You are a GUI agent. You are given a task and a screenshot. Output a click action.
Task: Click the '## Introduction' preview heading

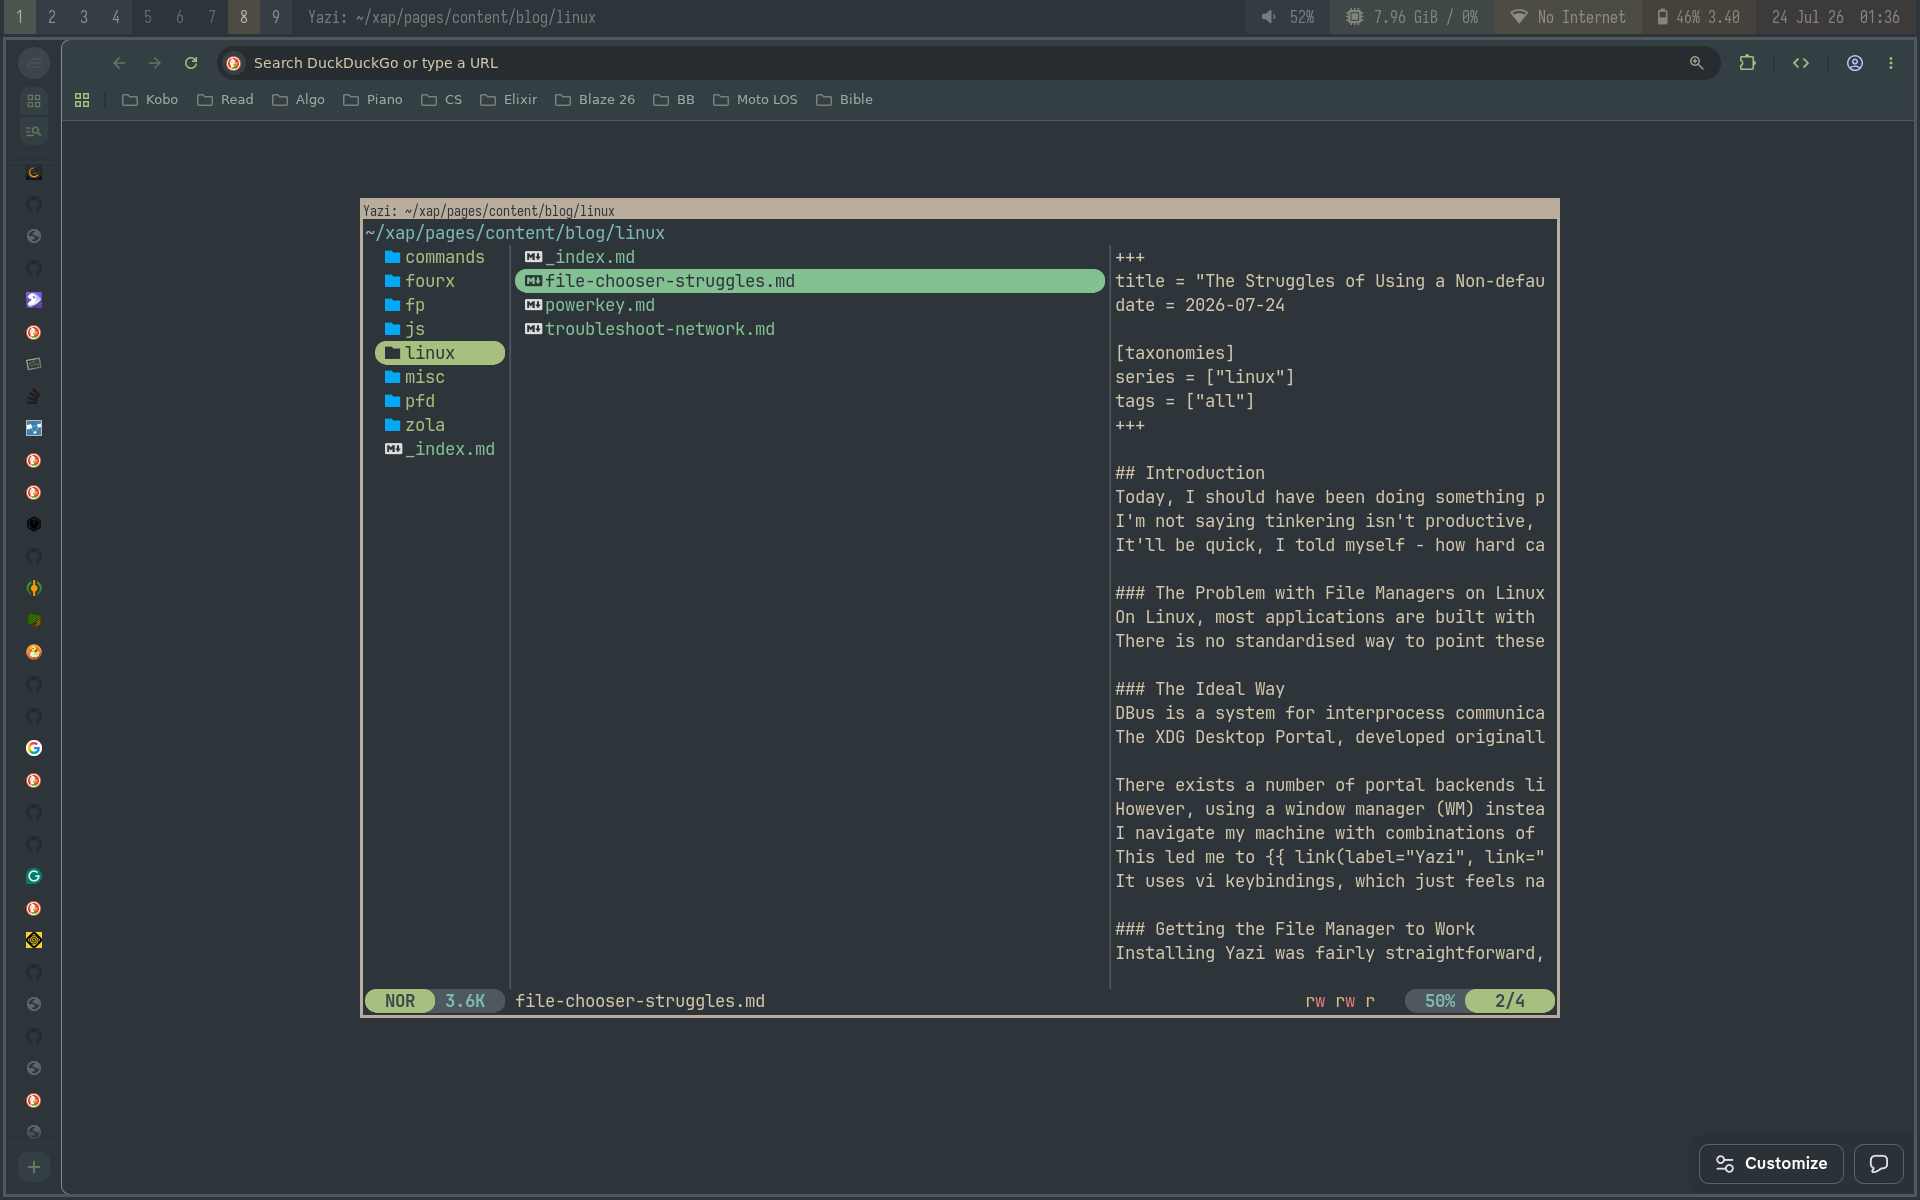(x=1190, y=473)
